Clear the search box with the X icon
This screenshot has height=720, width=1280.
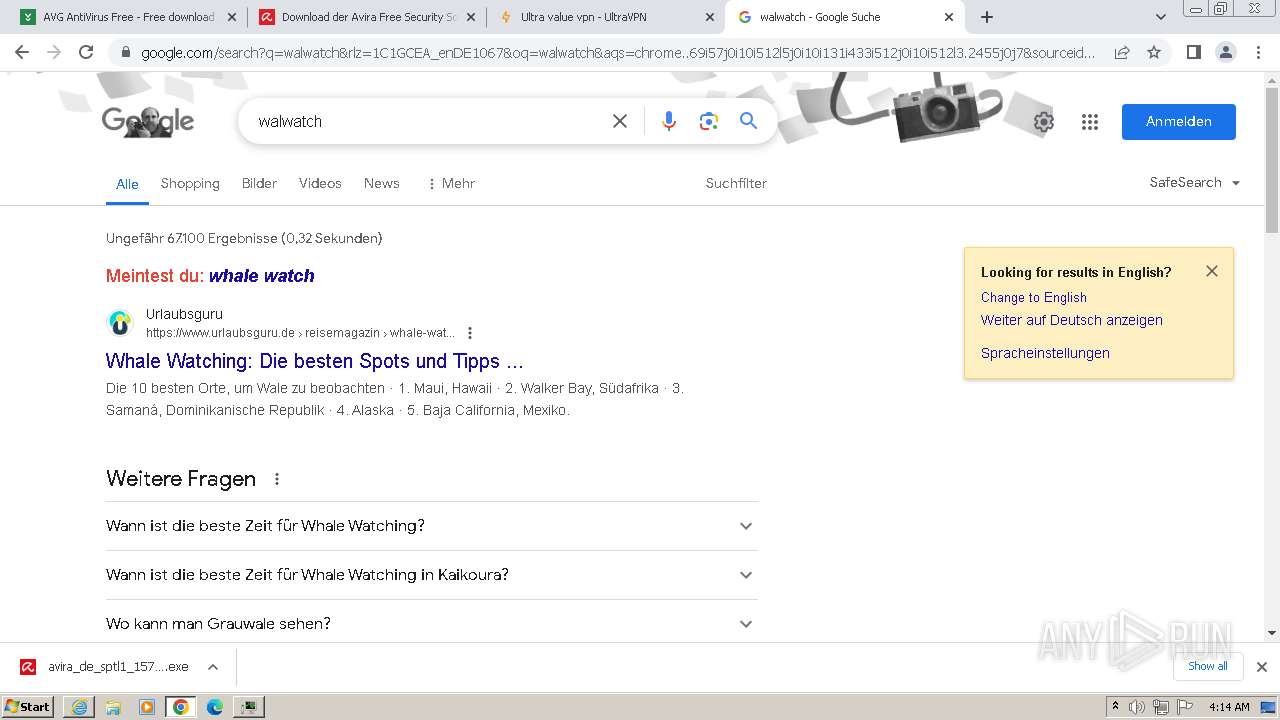point(620,121)
